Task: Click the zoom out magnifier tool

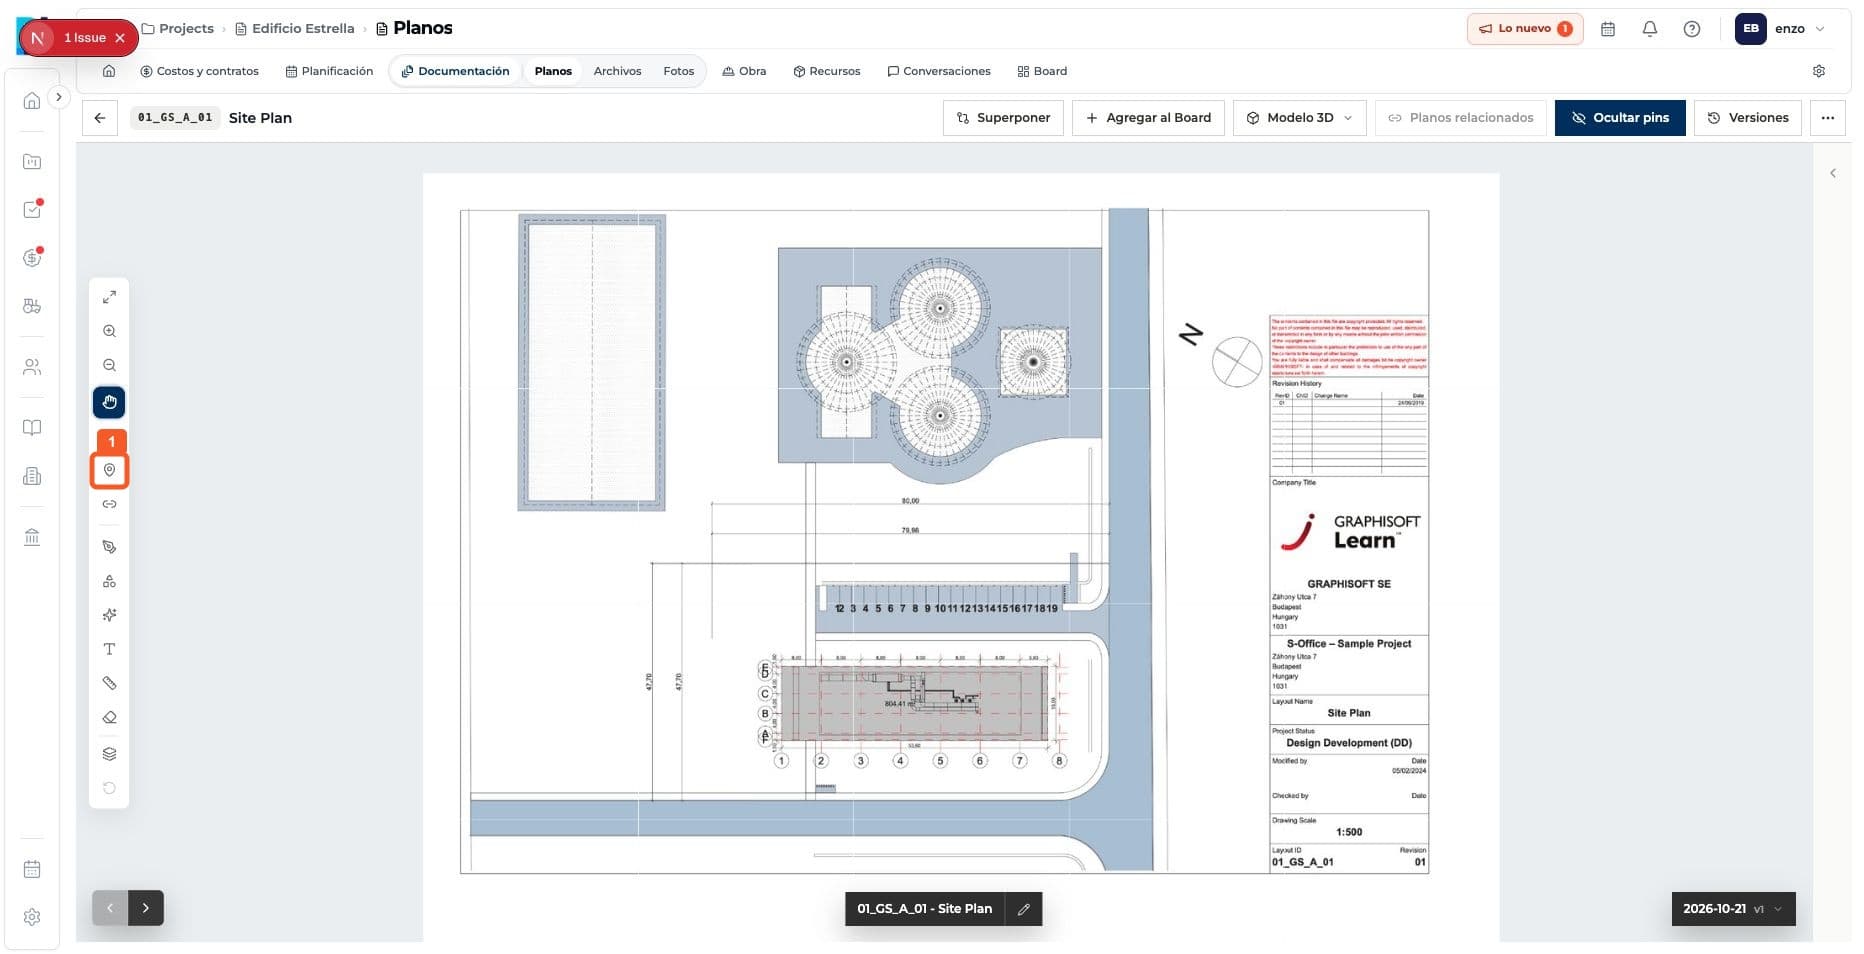Action: coord(109,365)
